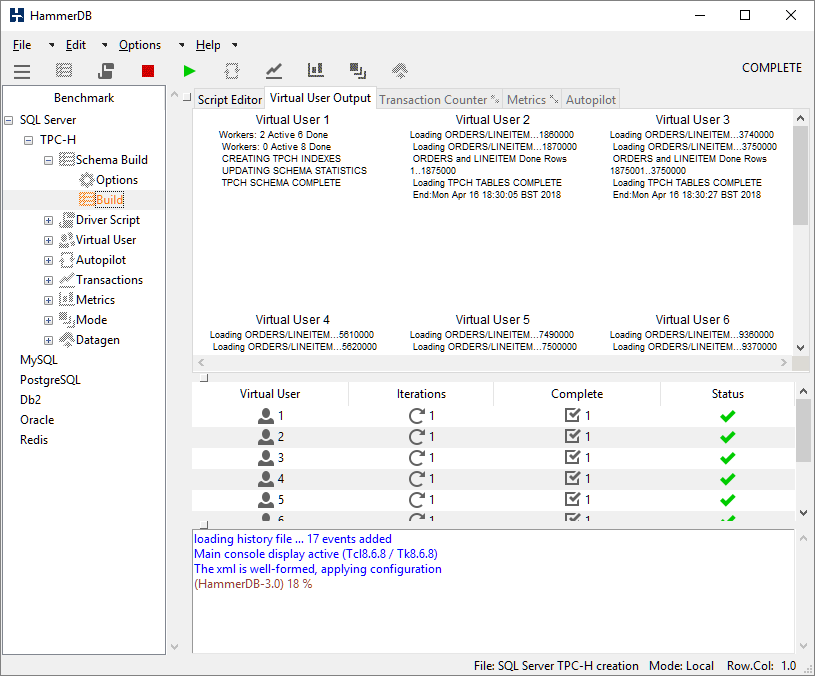Select the orange Build tree item

(x=101, y=200)
